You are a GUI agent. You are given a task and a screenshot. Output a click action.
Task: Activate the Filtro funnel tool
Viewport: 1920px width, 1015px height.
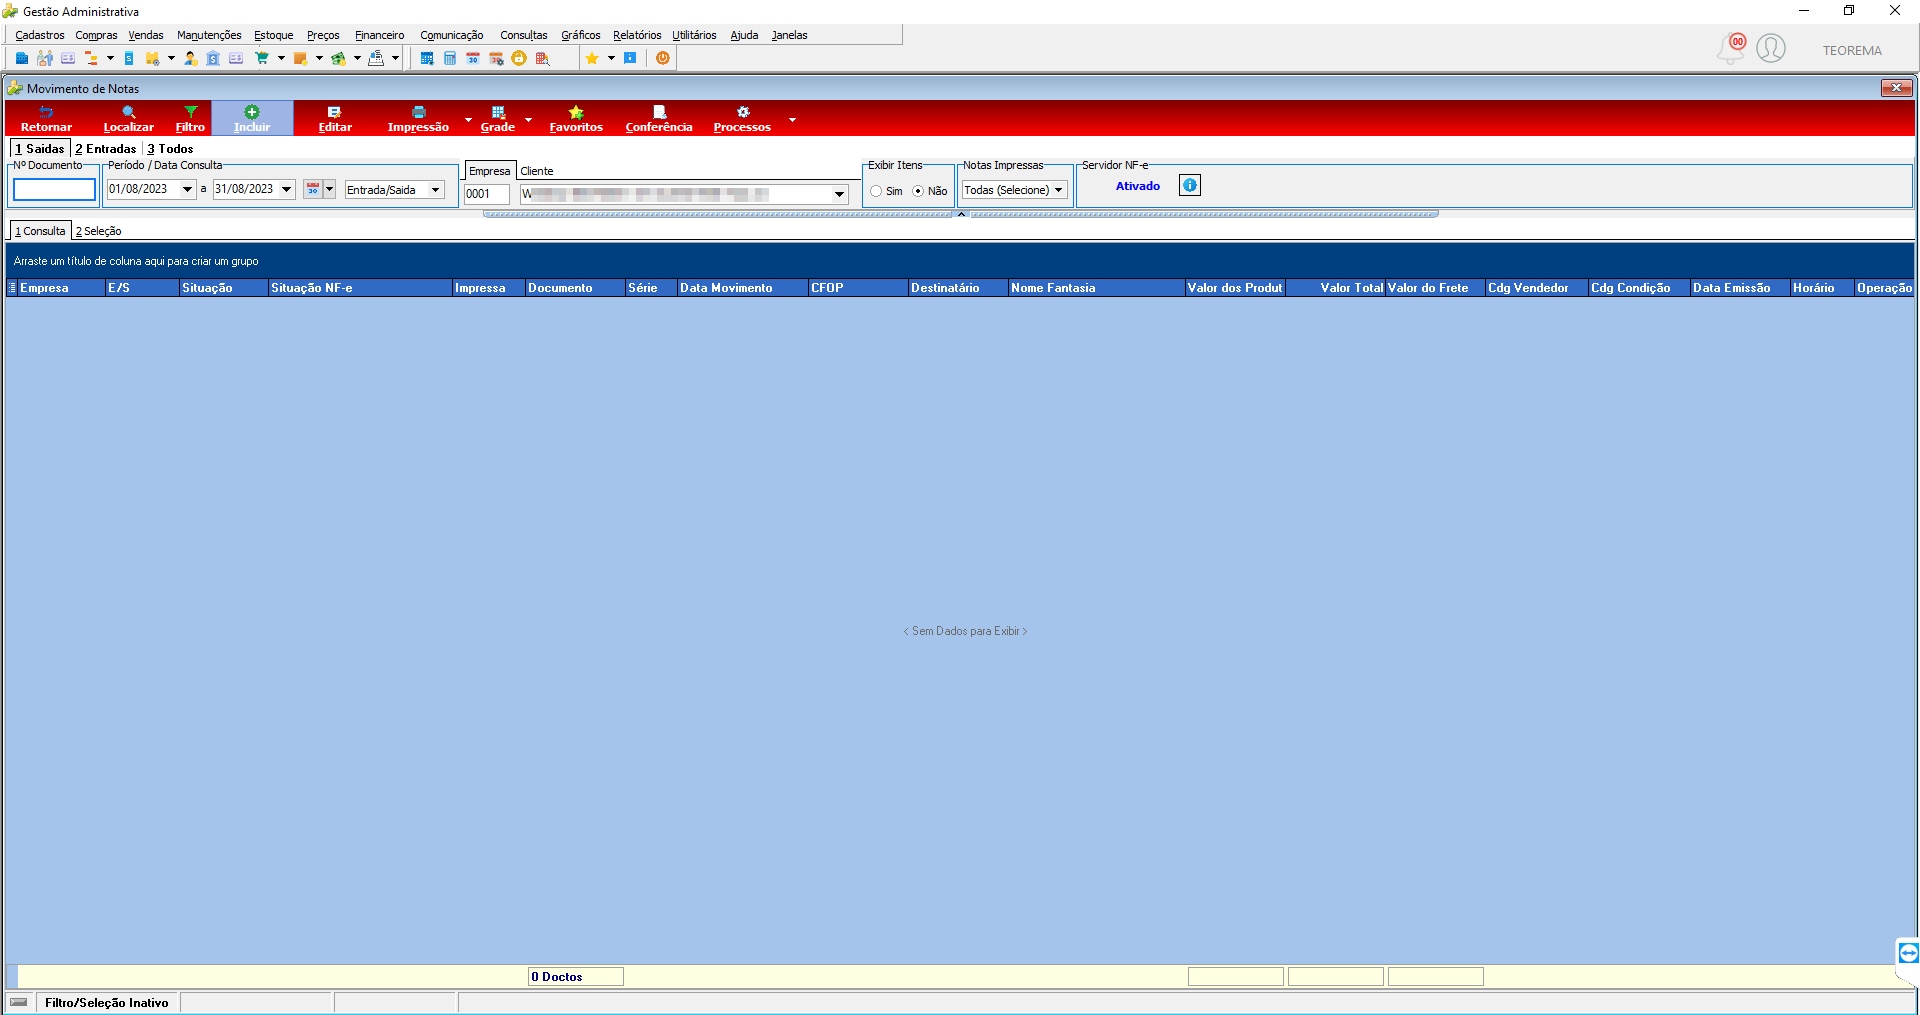(190, 119)
